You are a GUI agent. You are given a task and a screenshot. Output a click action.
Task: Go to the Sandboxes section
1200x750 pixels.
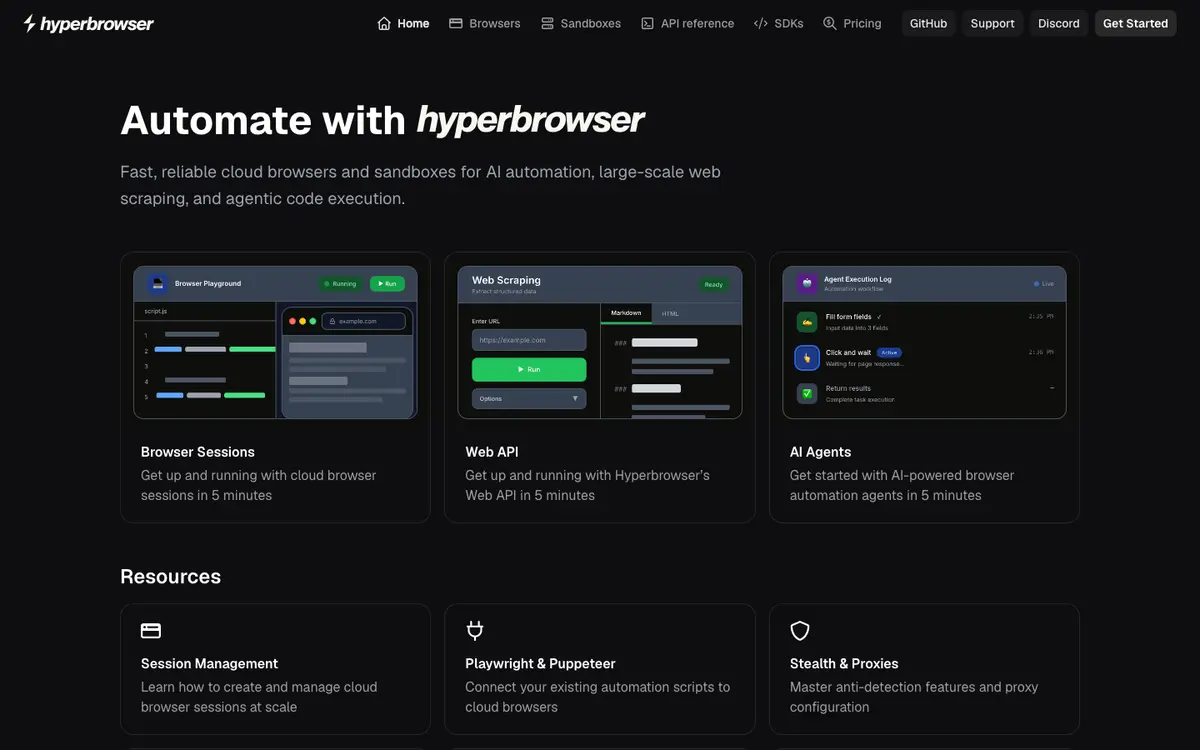580,23
